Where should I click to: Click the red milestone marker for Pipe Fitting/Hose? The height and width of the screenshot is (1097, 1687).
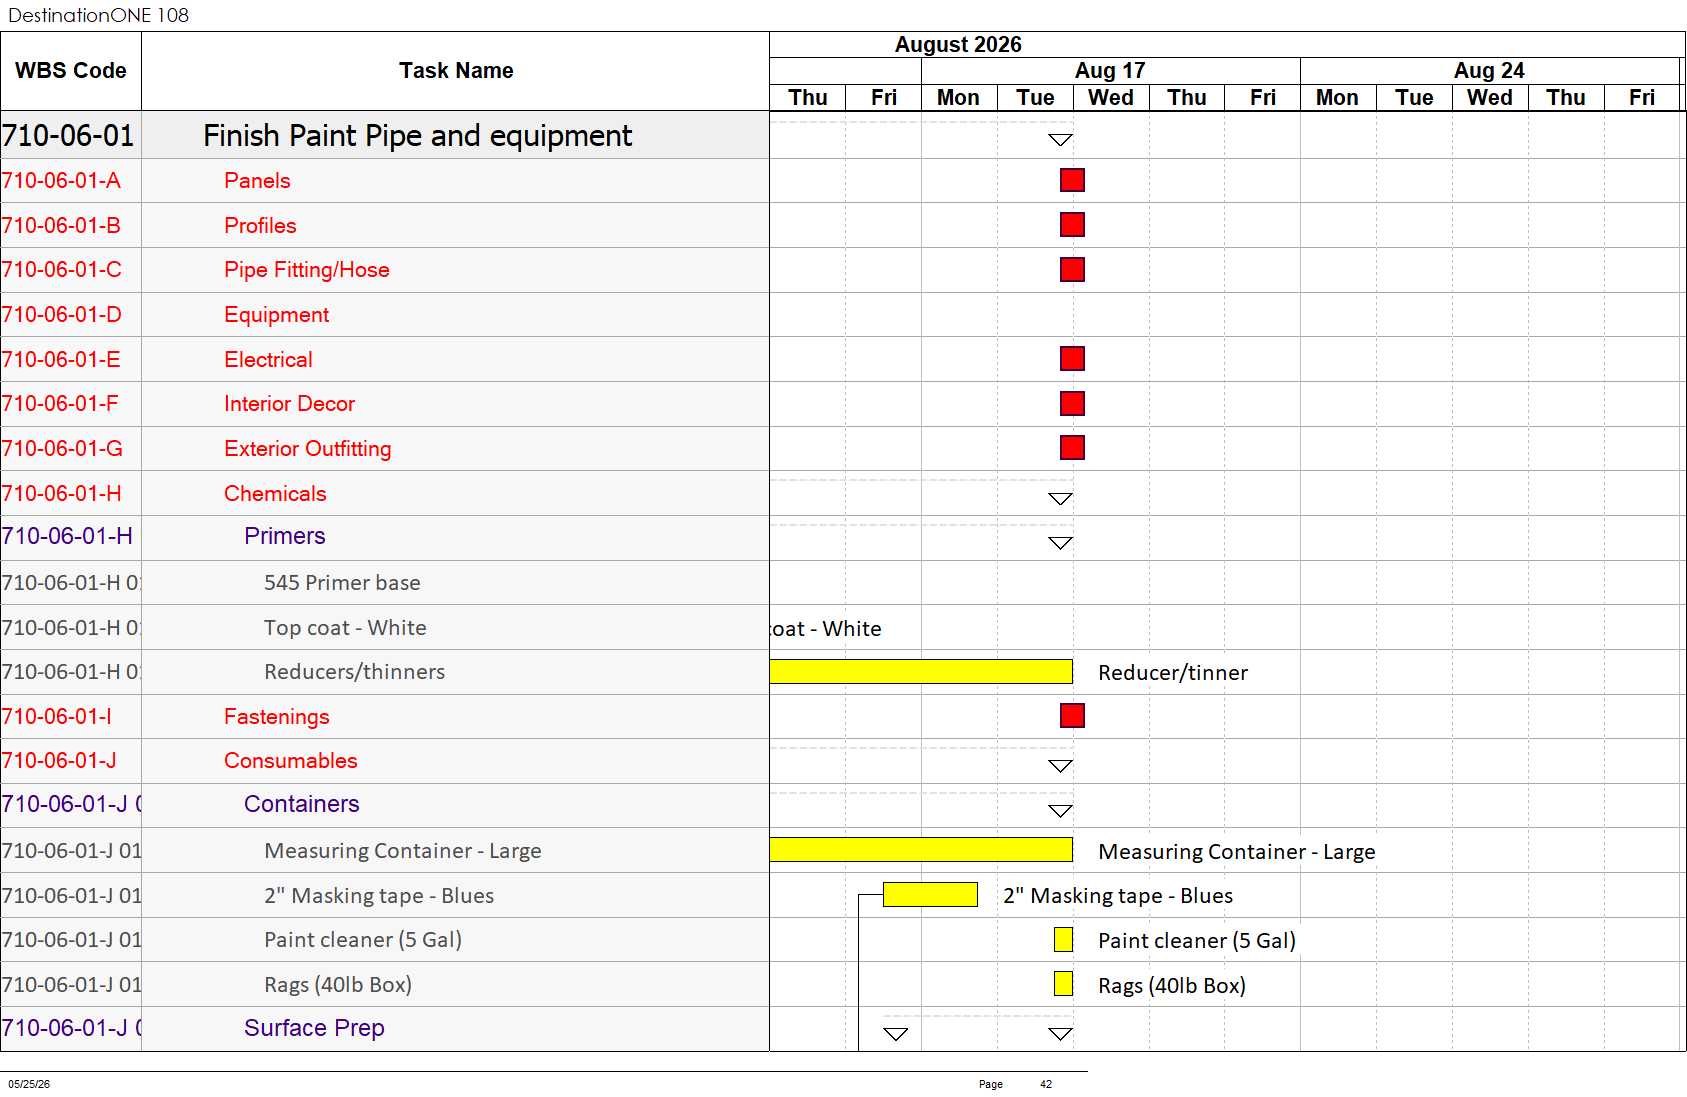coord(1072,270)
